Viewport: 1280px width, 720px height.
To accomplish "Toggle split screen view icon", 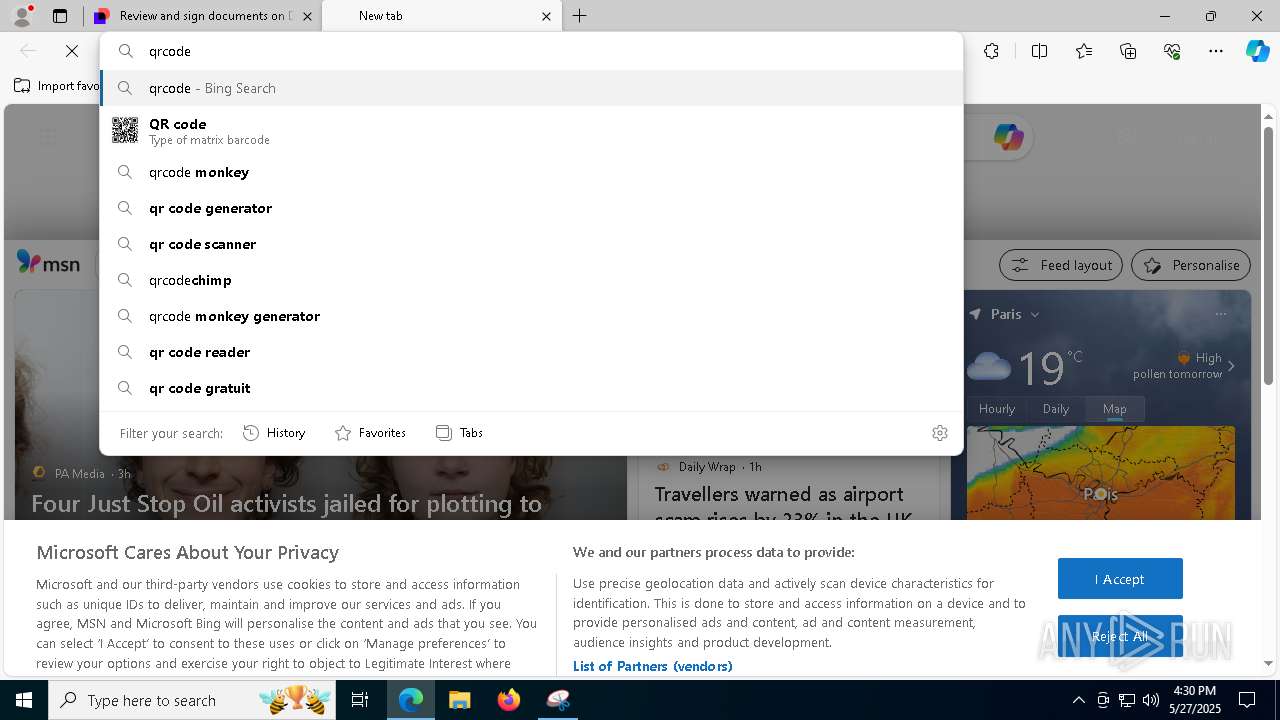I will 1039,51.
